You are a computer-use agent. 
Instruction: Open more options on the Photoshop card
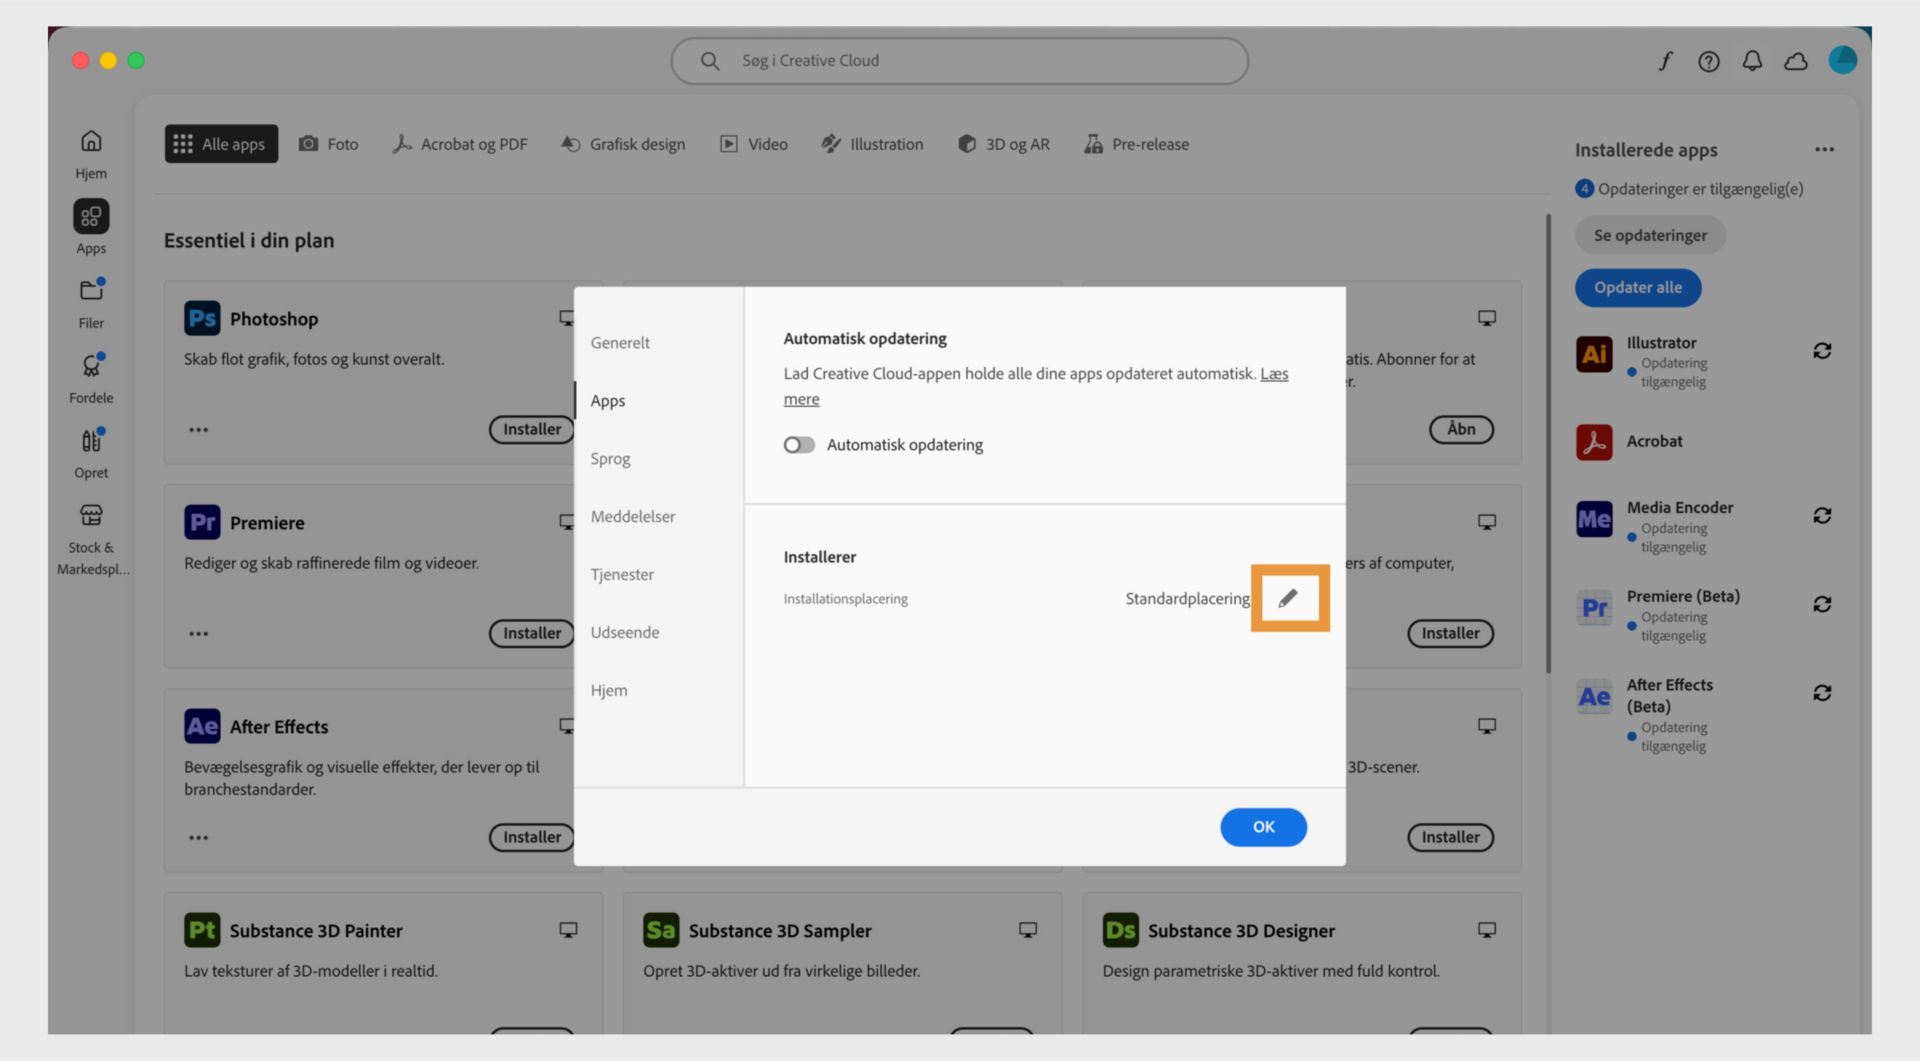click(x=199, y=430)
